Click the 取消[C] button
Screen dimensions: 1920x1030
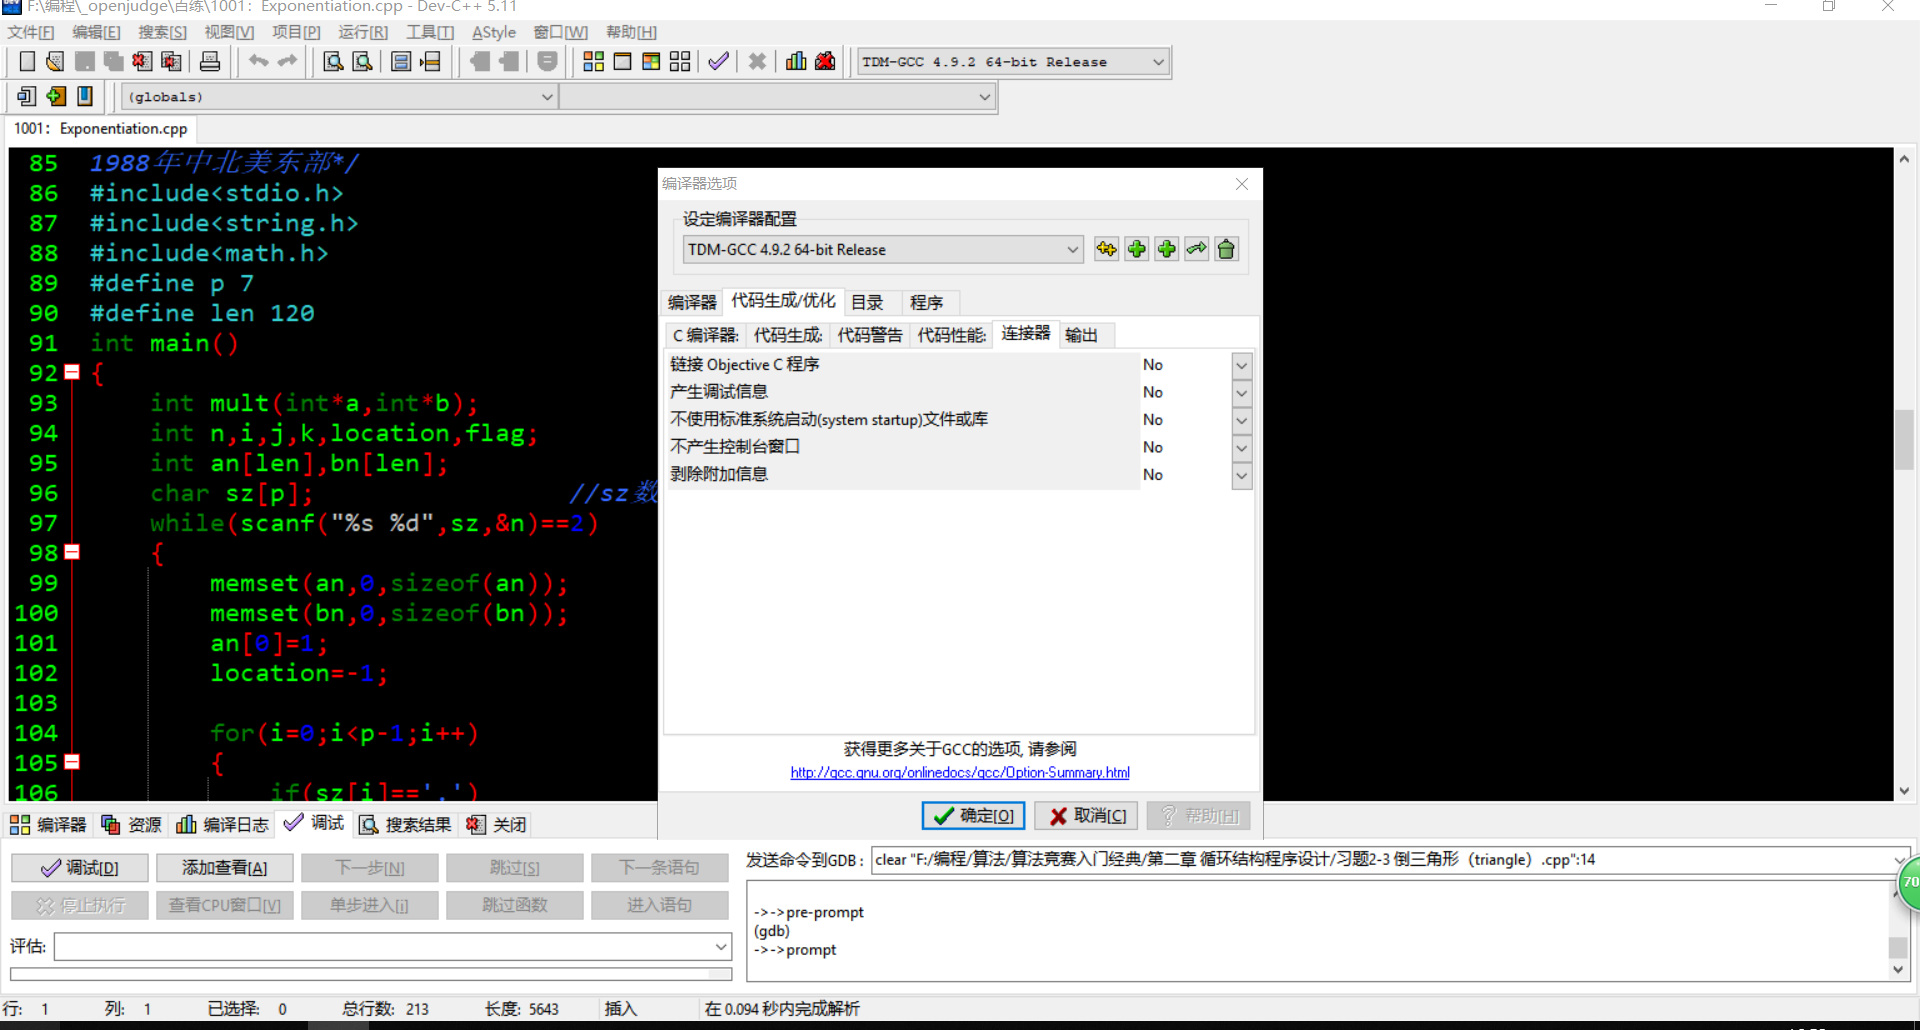tap(1087, 816)
